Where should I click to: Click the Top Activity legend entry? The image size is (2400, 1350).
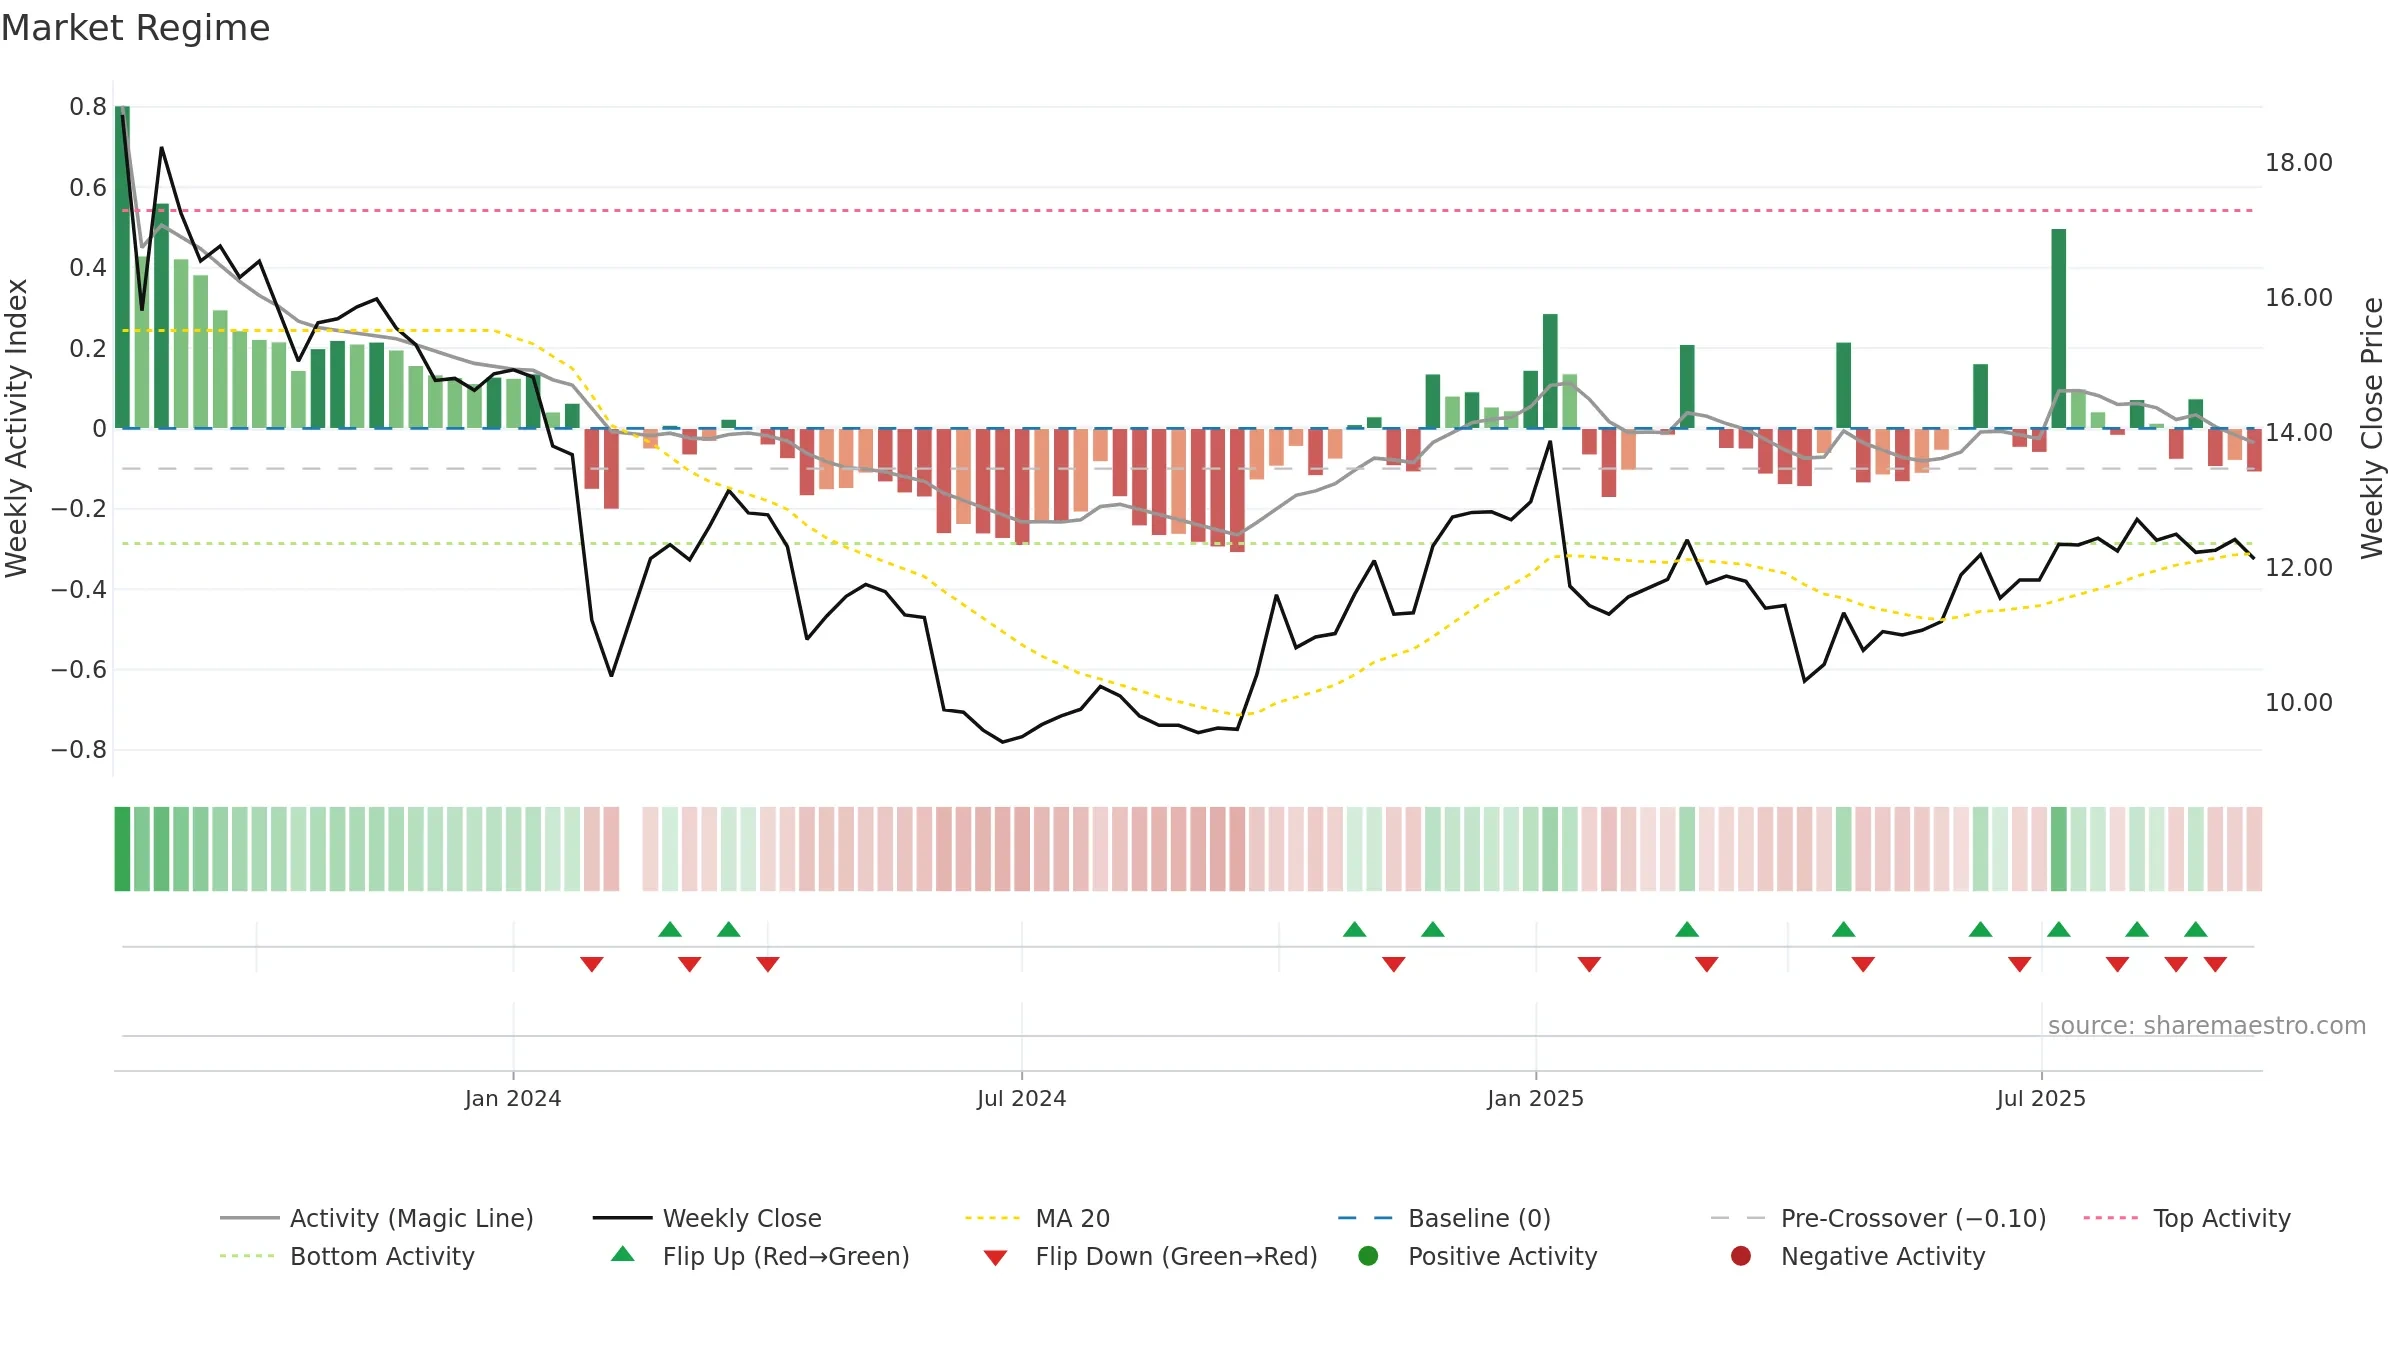click(2187, 1218)
